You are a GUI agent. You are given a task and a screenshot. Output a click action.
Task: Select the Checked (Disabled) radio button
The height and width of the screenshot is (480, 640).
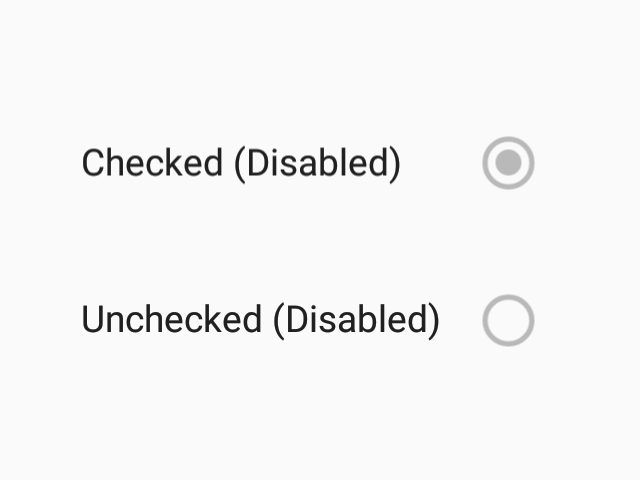508,163
